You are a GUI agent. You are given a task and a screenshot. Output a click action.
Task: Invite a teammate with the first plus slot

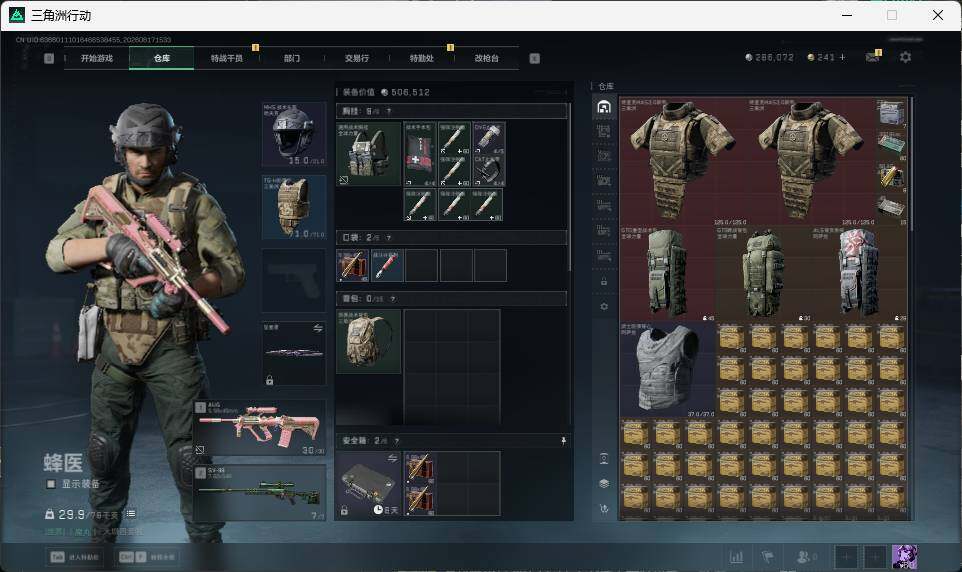click(x=845, y=557)
